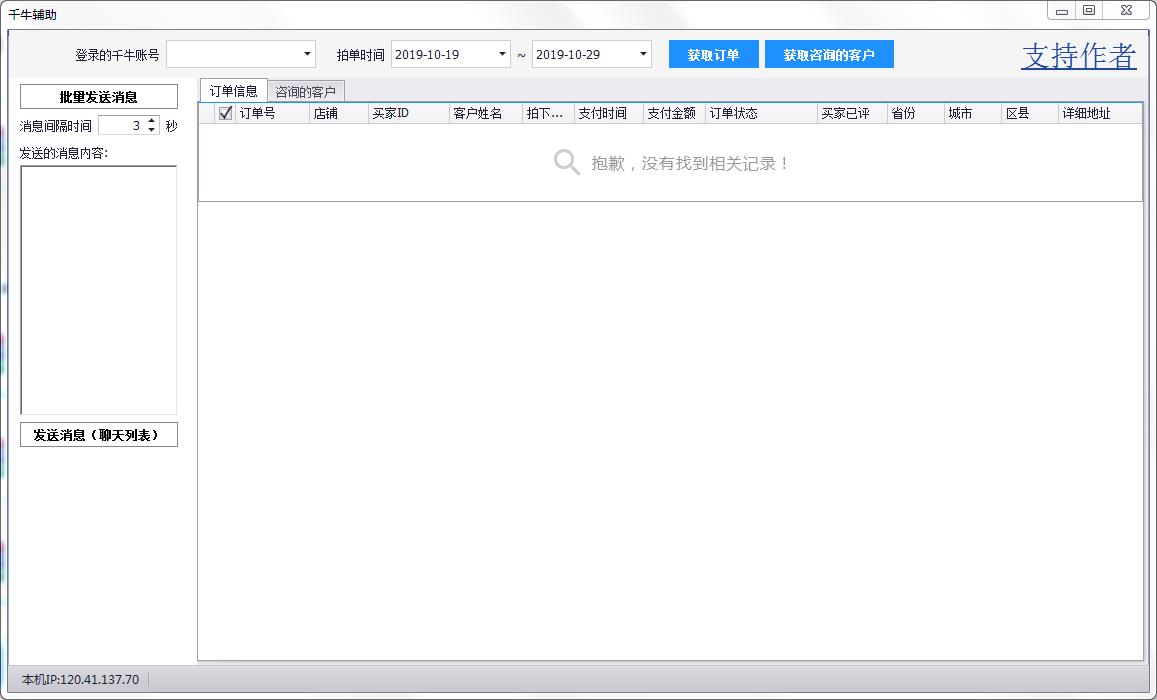Switch to the 咨询的客户 tab
Screen dimensions: 1157x700
[305, 92]
